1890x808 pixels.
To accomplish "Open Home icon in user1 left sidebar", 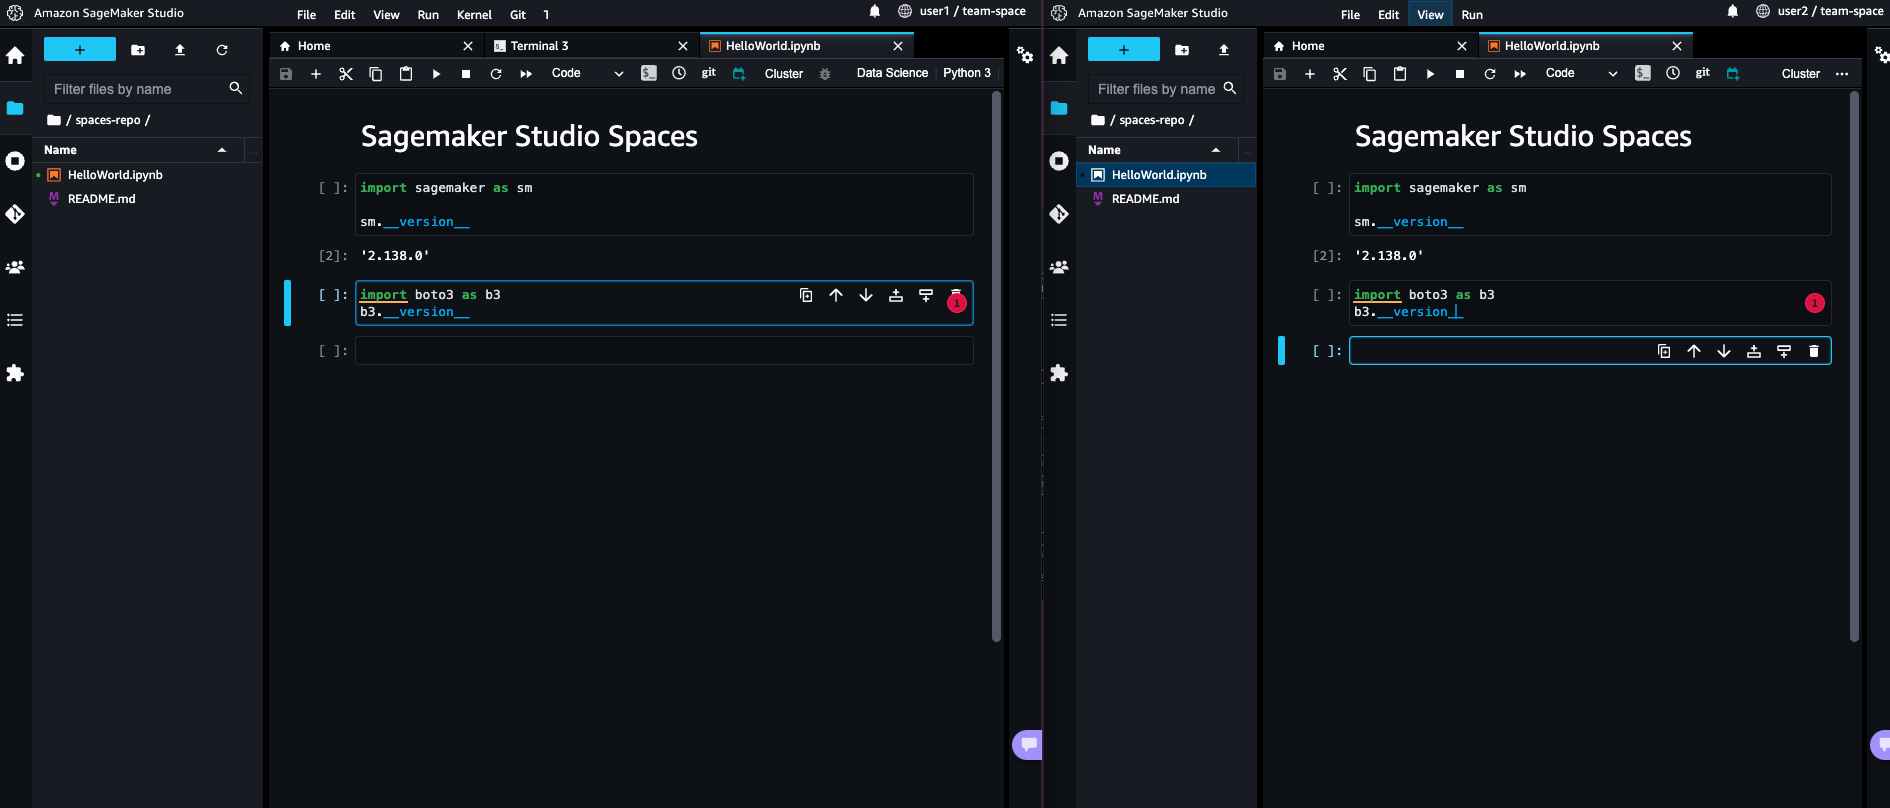I will point(15,56).
